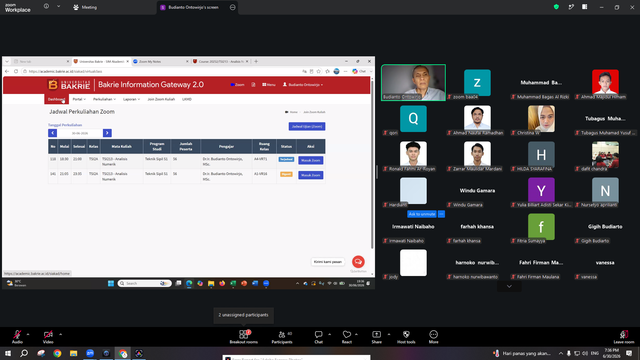Start sharing with the Share icon
Screen dimensions: 640x360
[x=376, y=337]
